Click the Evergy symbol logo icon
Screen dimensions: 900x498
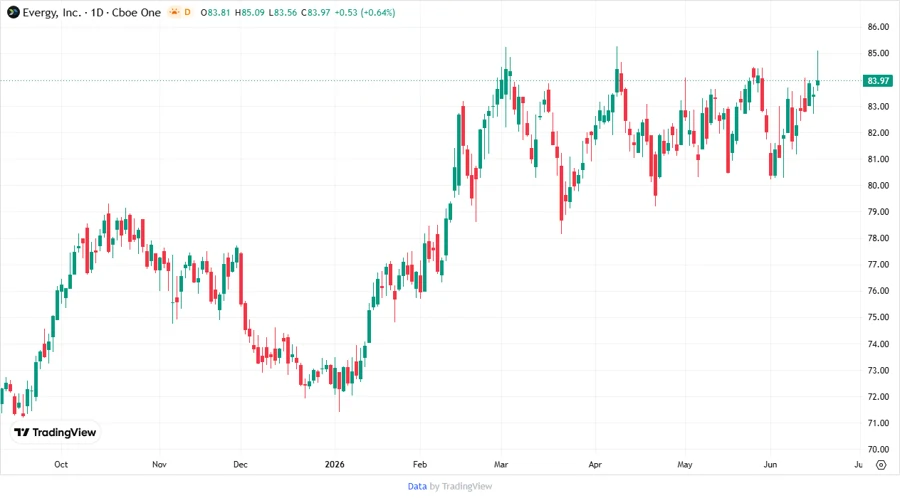tap(13, 12)
